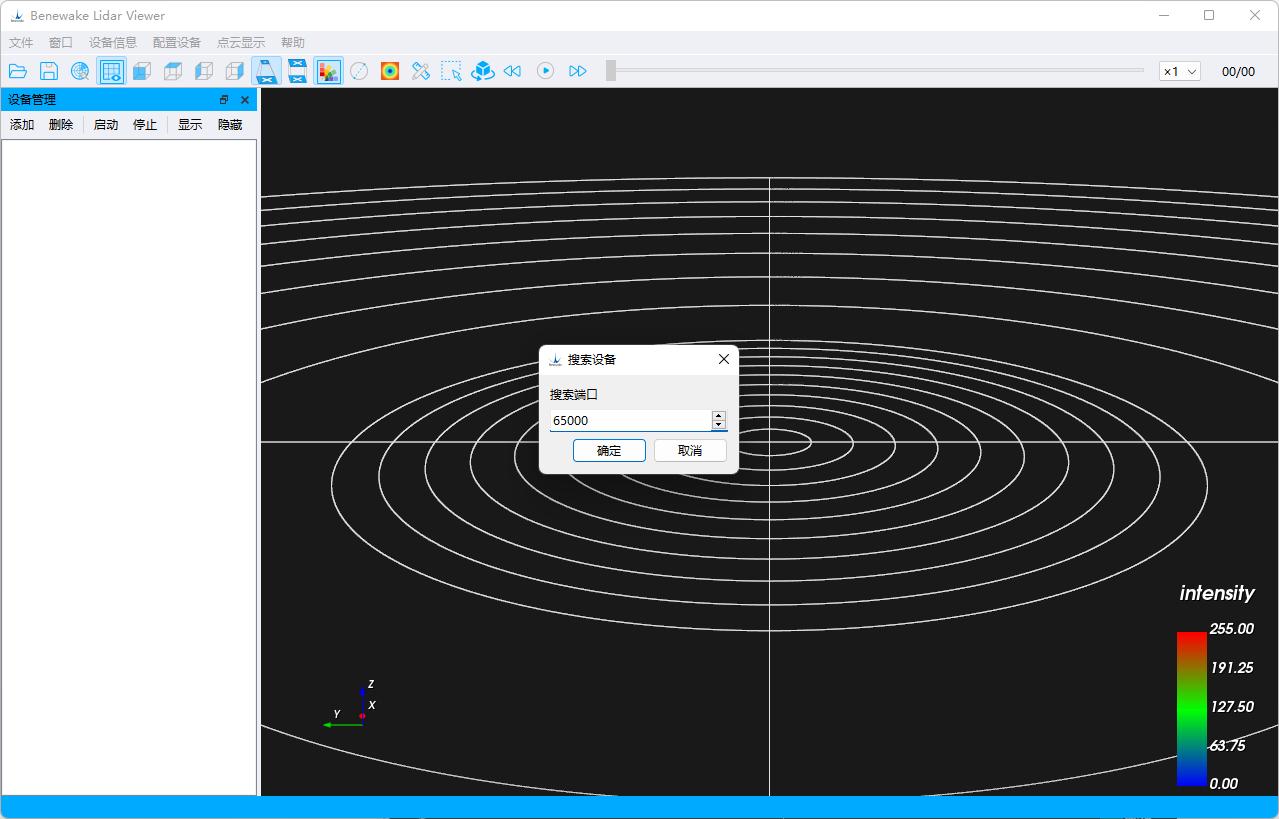Image resolution: width=1279 pixels, height=819 pixels.
Task: Activate the dashed rectangle selection tool
Action: pyautogui.click(x=452, y=71)
